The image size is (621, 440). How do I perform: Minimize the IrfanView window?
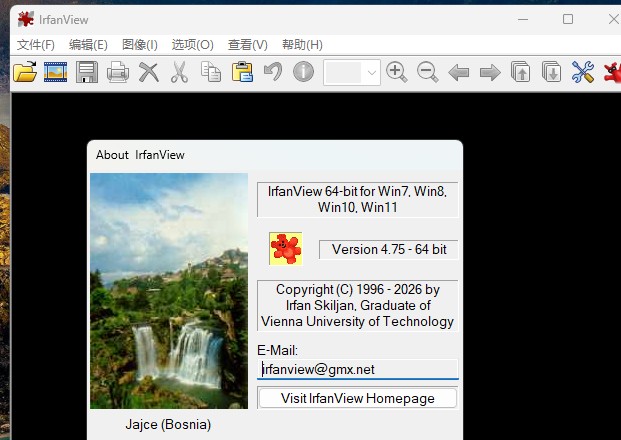(x=523, y=19)
